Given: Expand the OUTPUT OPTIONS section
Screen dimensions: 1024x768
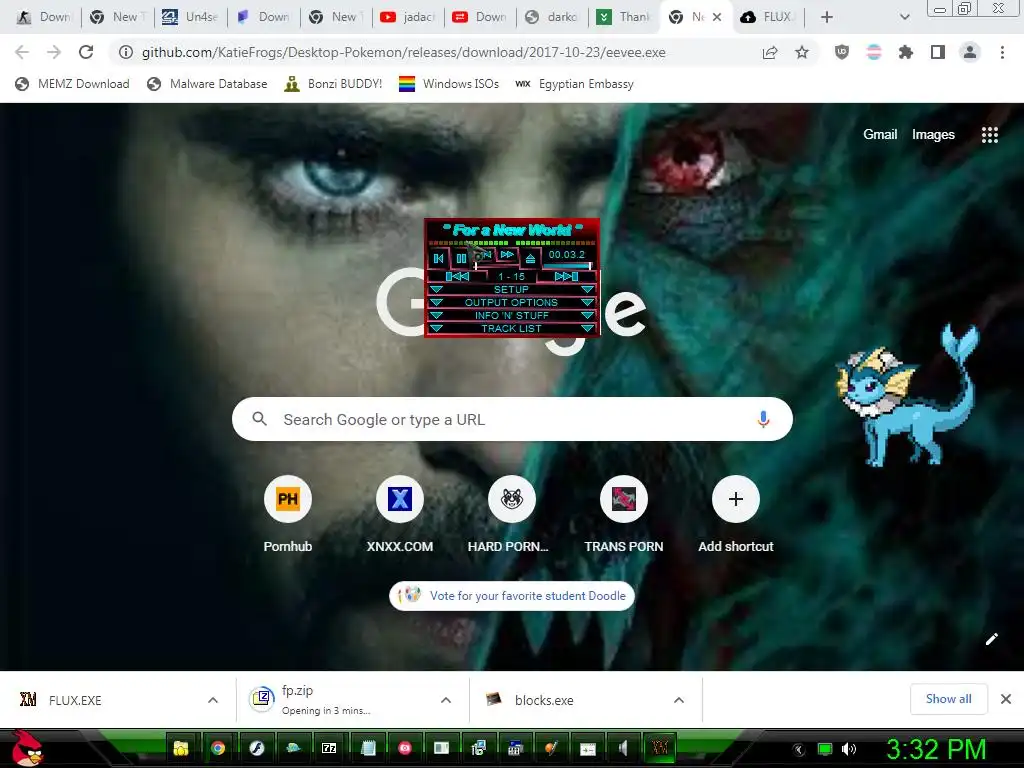Looking at the screenshot, I should [511, 302].
